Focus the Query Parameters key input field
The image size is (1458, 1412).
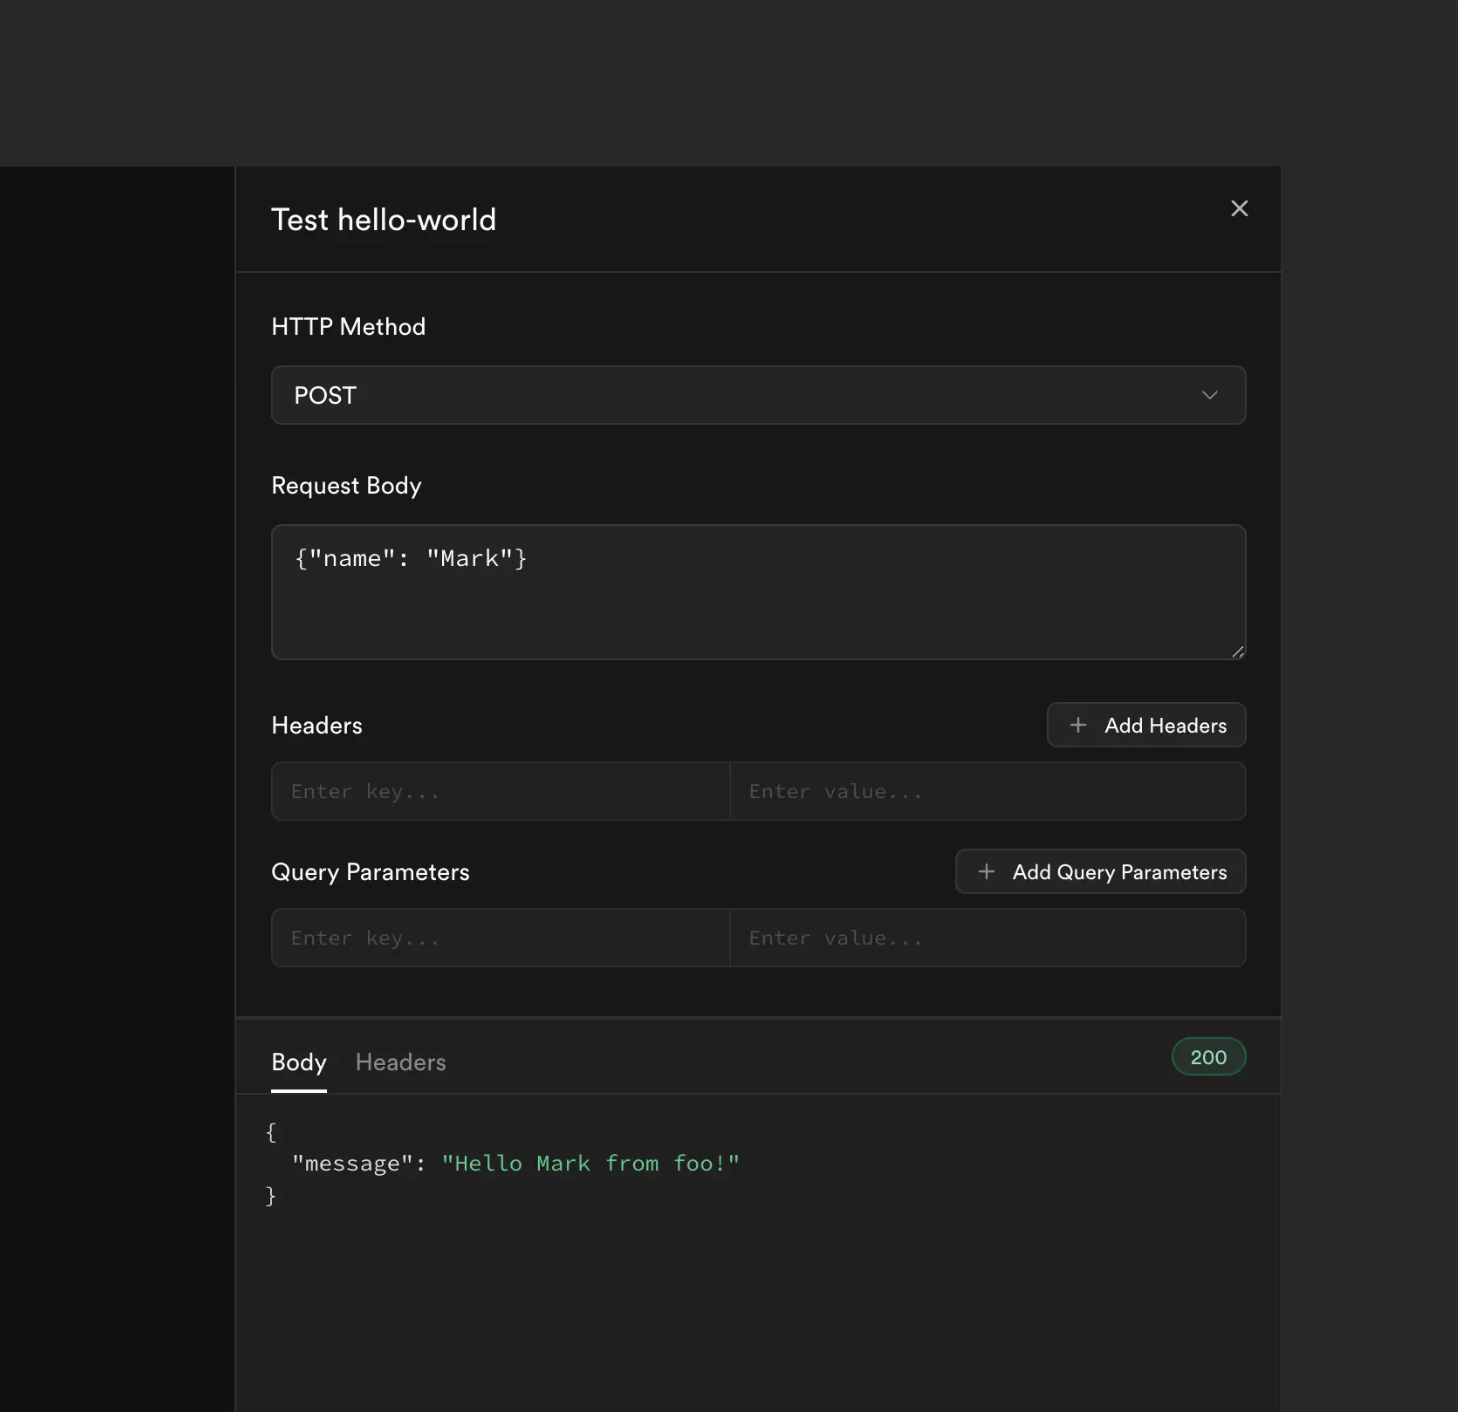501,938
